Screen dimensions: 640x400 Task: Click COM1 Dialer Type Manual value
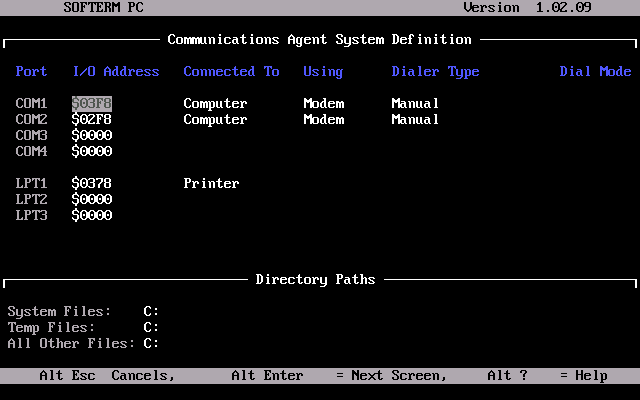point(415,103)
